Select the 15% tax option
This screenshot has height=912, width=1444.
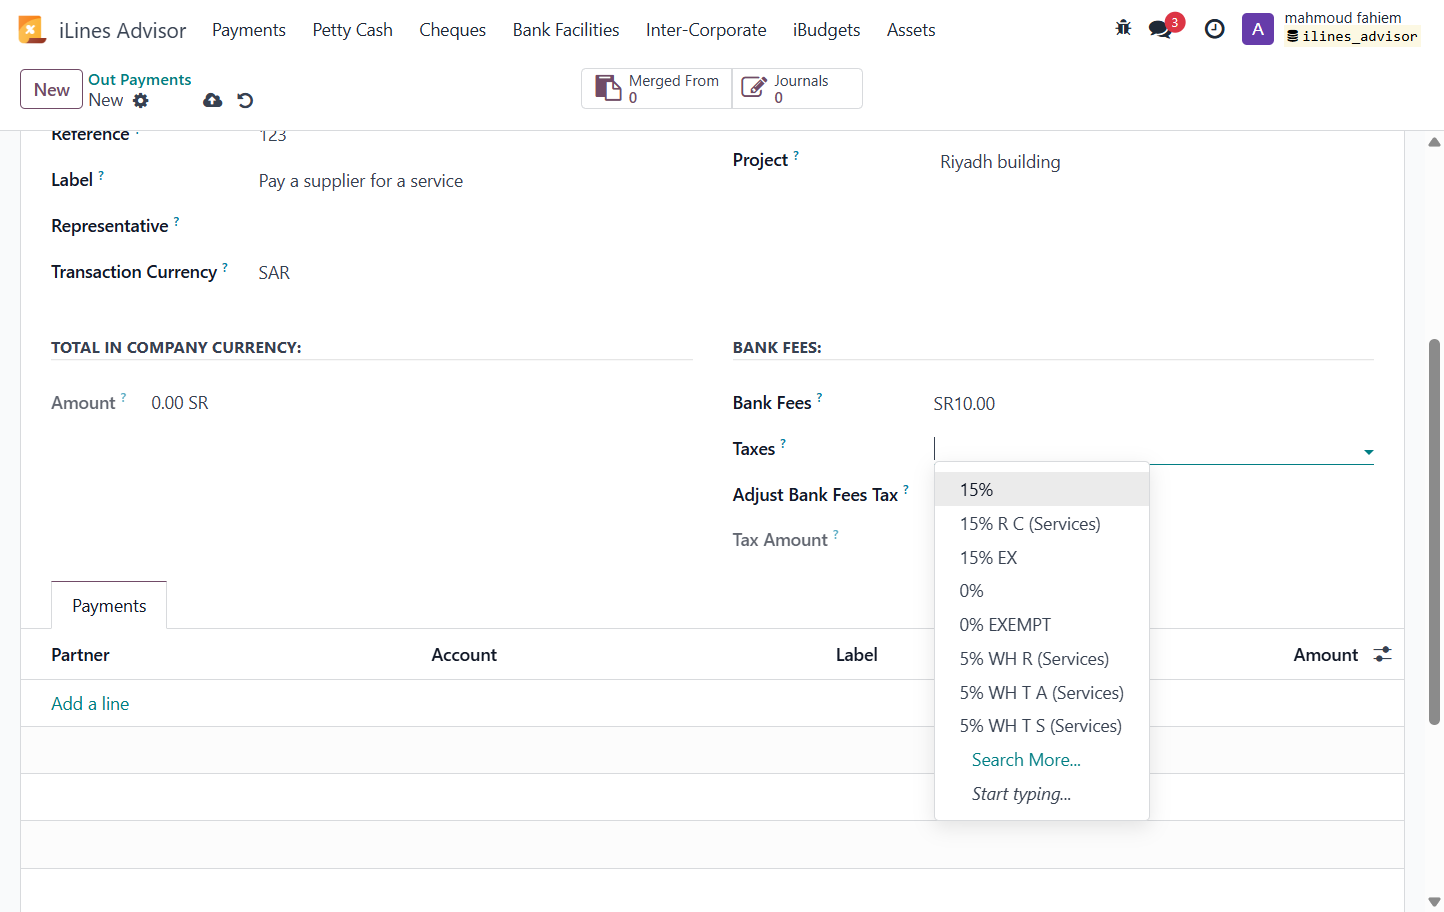click(x=1042, y=490)
